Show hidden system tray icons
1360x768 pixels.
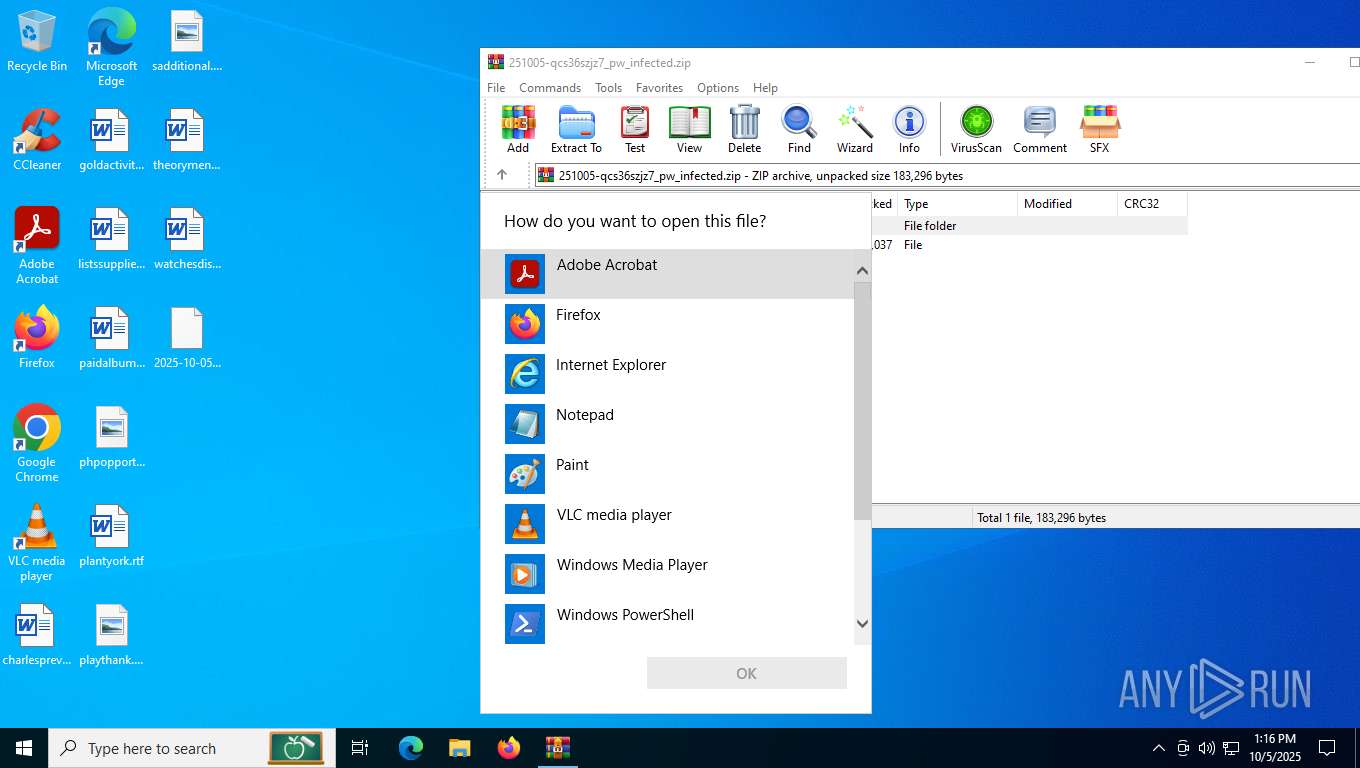[x=1158, y=748]
